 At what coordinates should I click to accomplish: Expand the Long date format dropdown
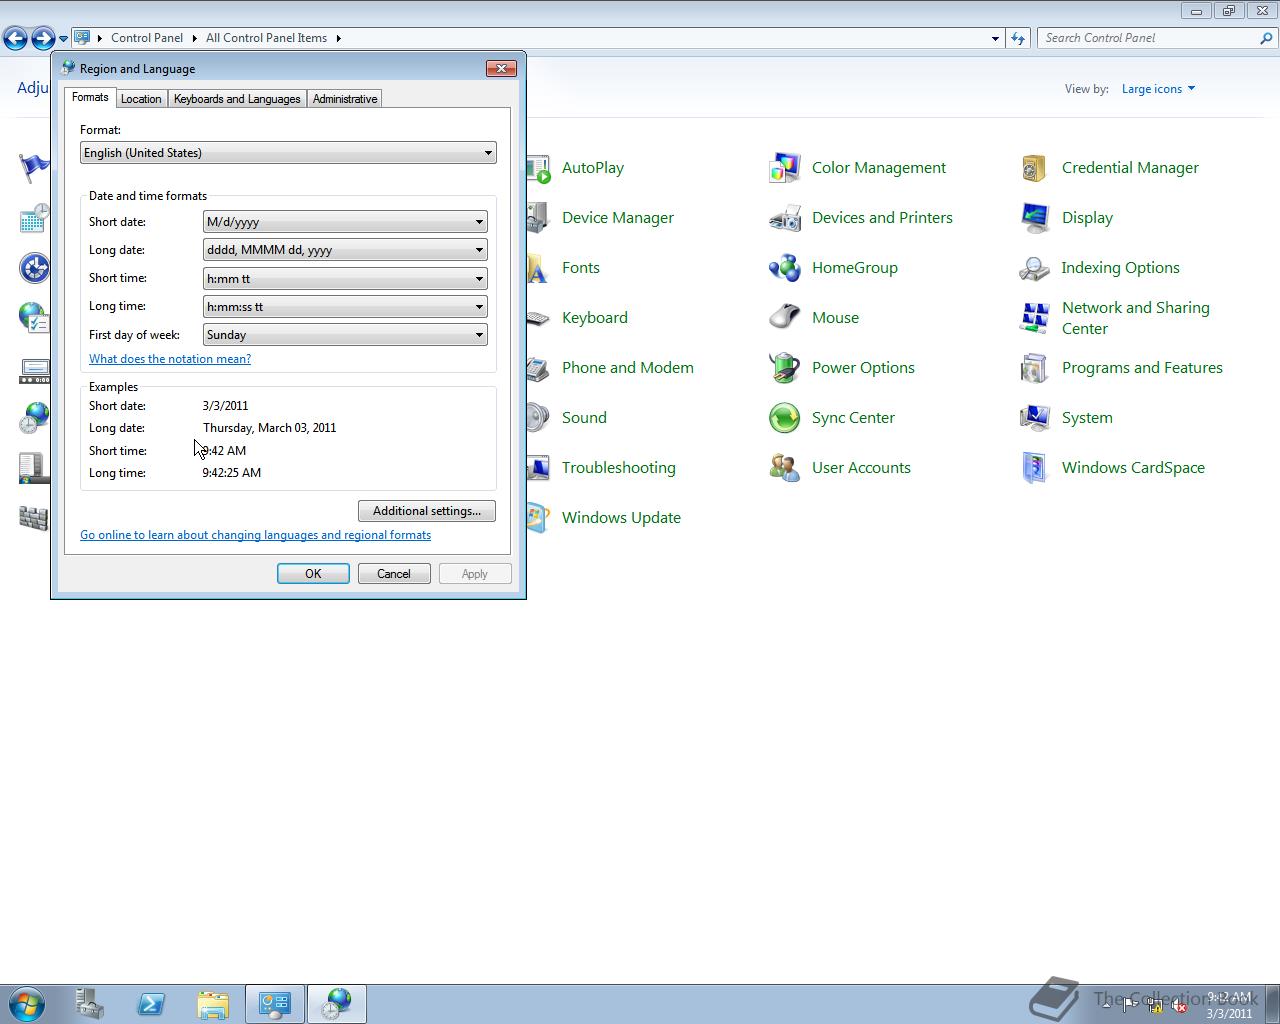(x=345, y=250)
